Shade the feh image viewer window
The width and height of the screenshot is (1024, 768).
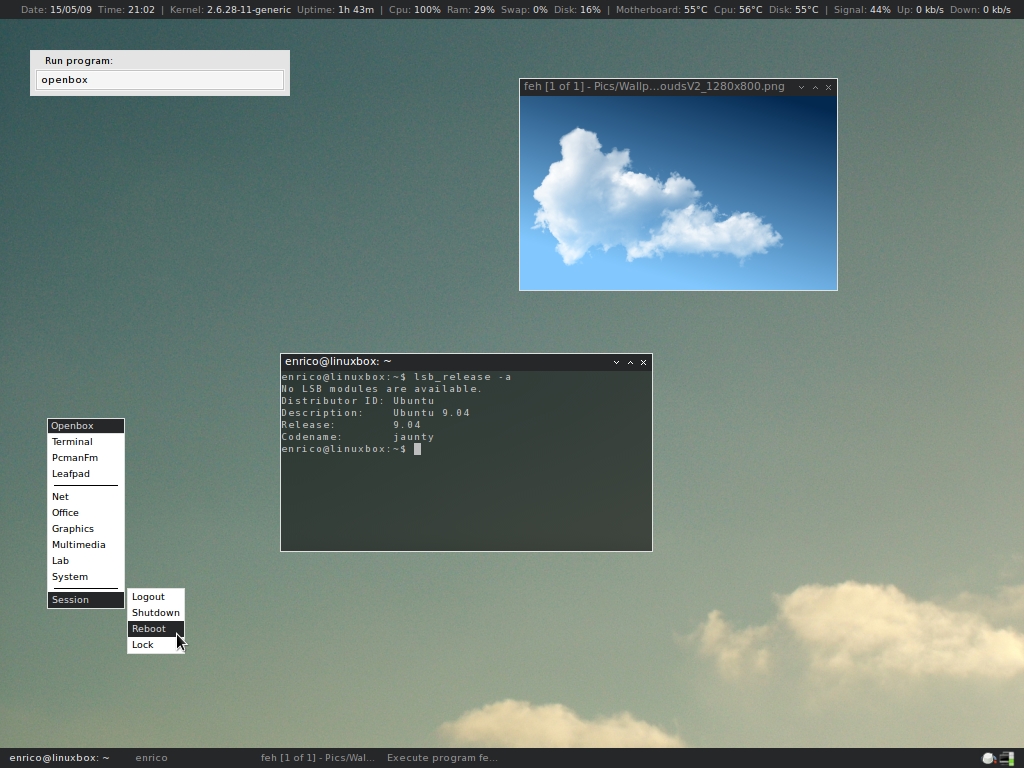pos(815,87)
